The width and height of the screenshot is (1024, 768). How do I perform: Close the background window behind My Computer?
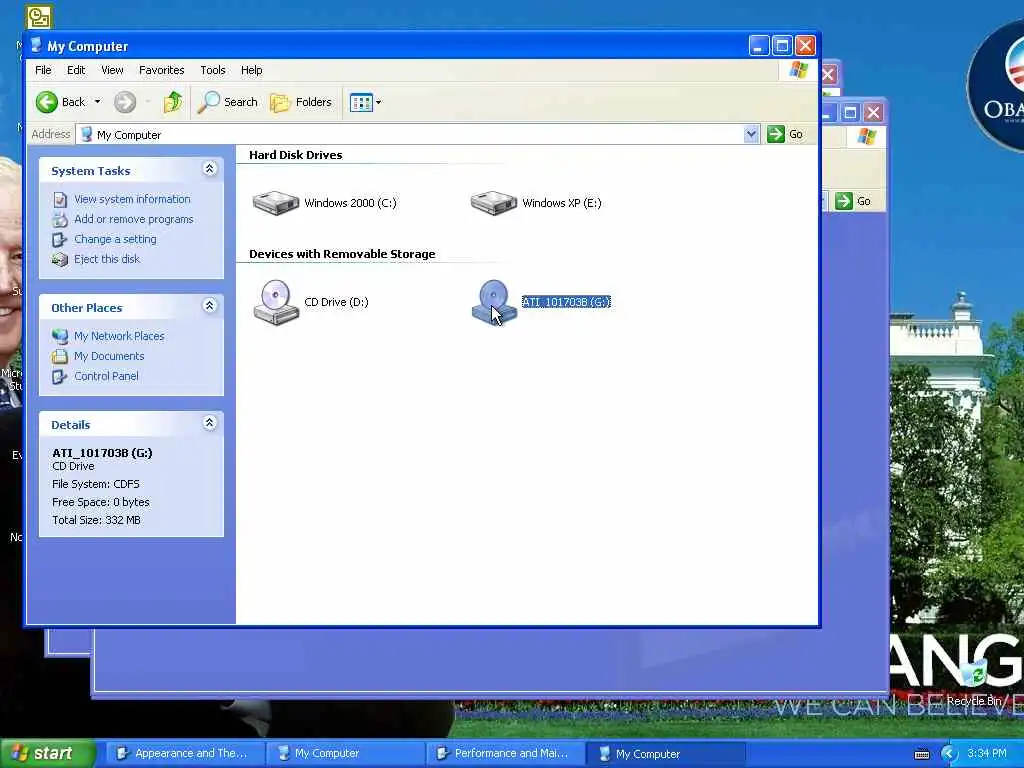click(874, 112)
